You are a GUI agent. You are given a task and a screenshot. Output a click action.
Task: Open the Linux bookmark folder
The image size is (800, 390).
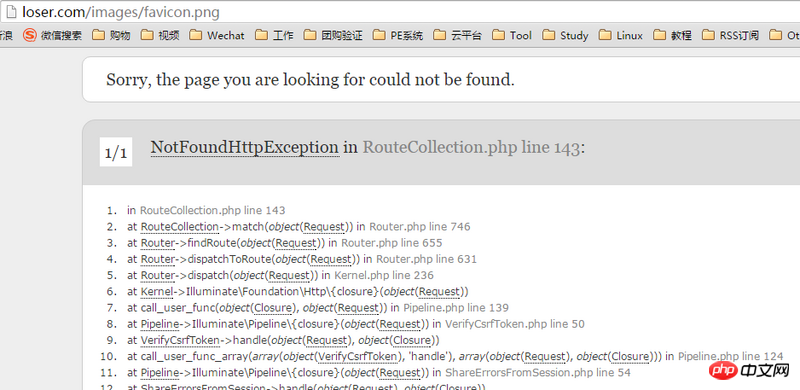pyautogui.click(x=620, y=35)
